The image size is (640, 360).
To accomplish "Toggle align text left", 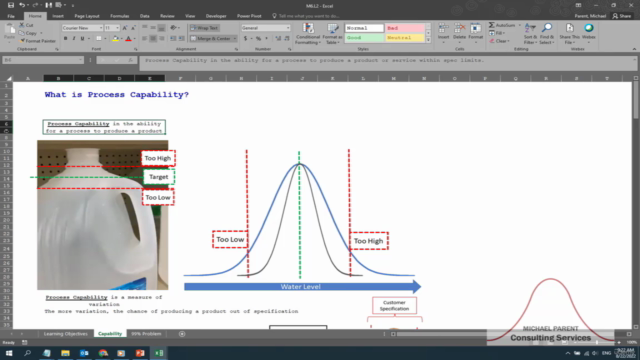I will tap(144, 38).
